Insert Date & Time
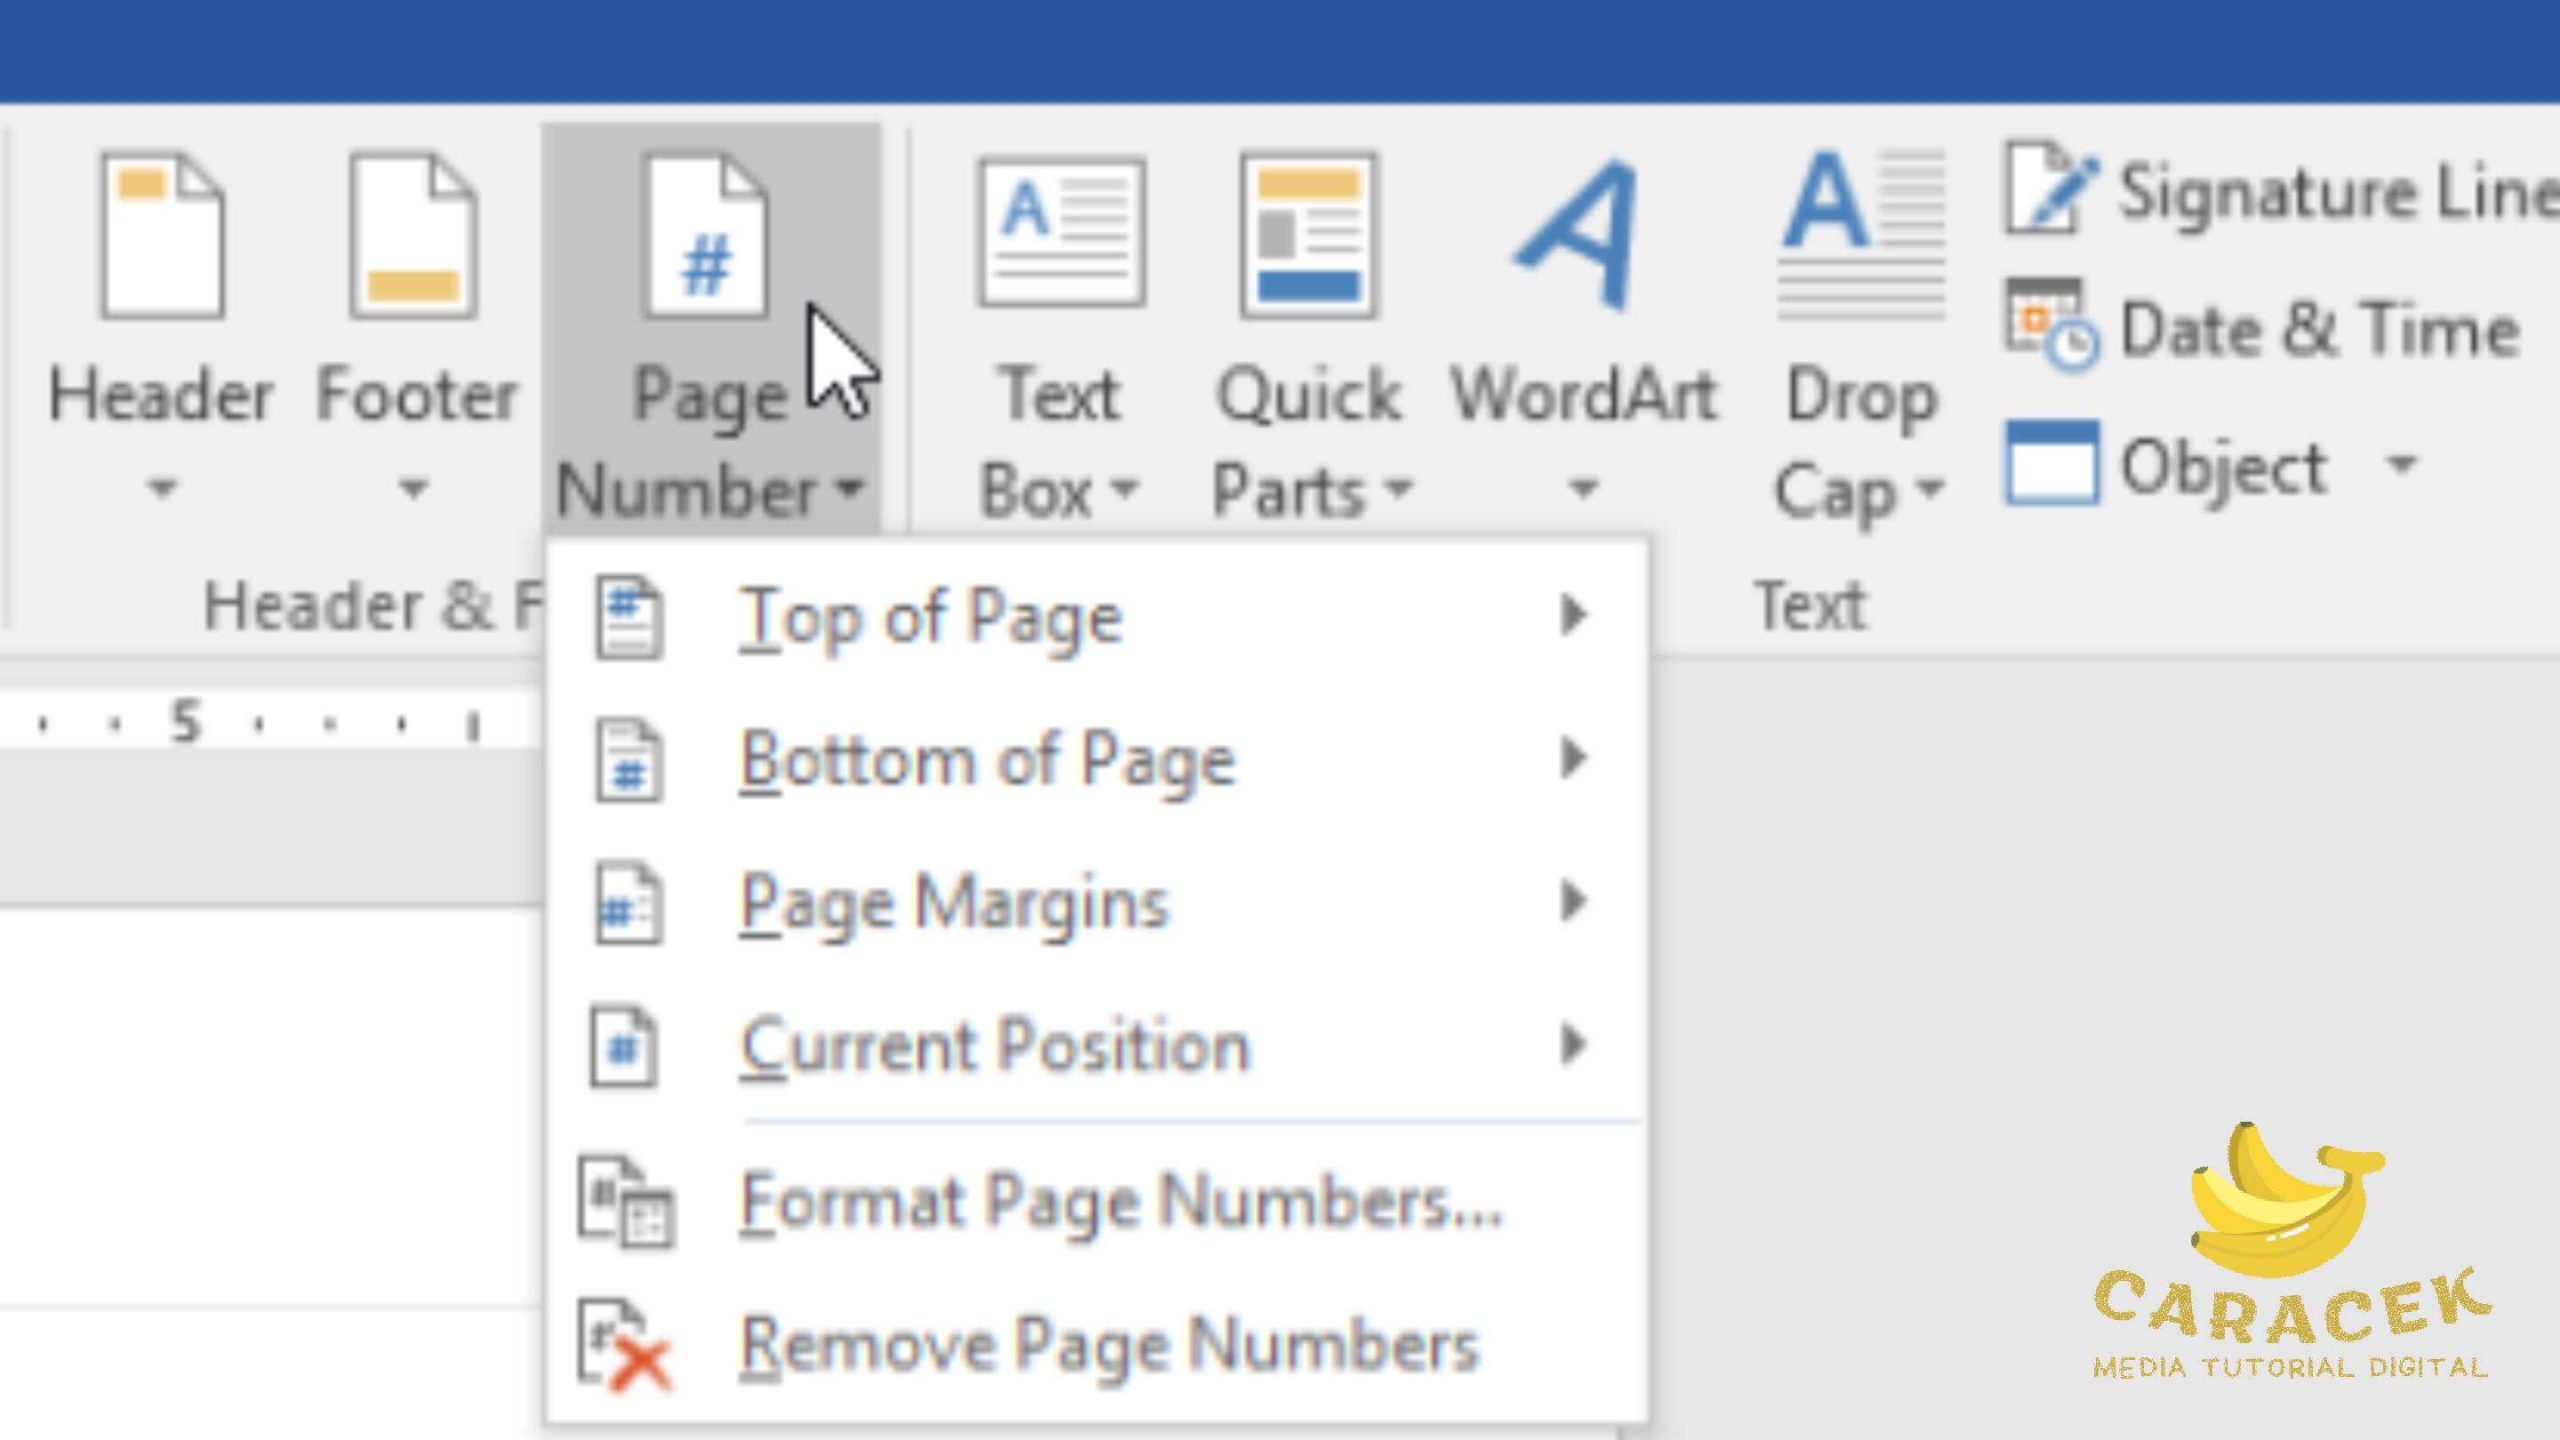This screenshot has height=1440, width=2560. (2318, 330)
